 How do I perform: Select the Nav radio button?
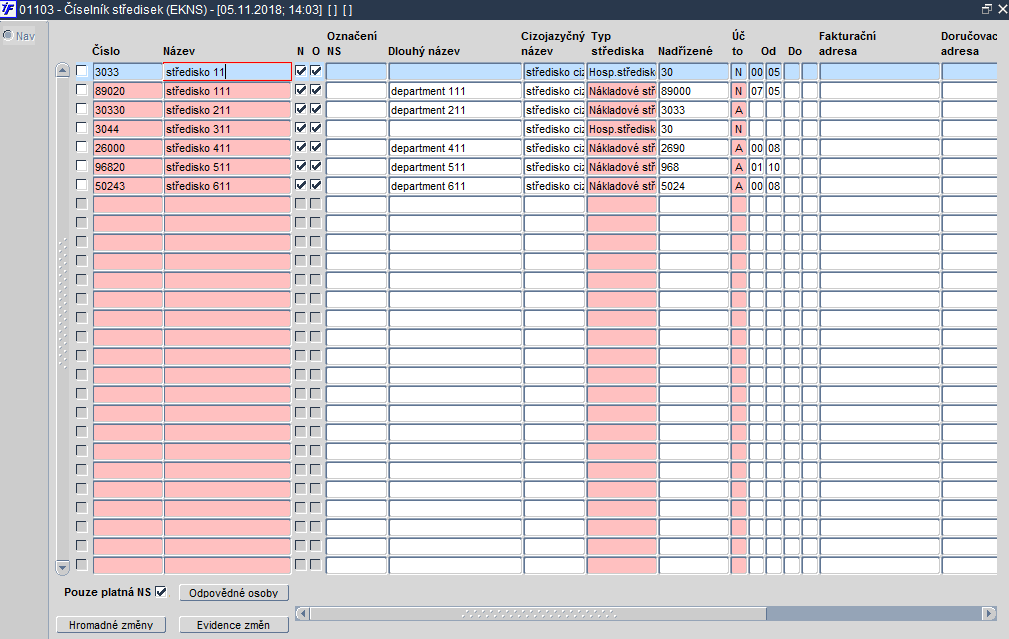coord(8,35)
